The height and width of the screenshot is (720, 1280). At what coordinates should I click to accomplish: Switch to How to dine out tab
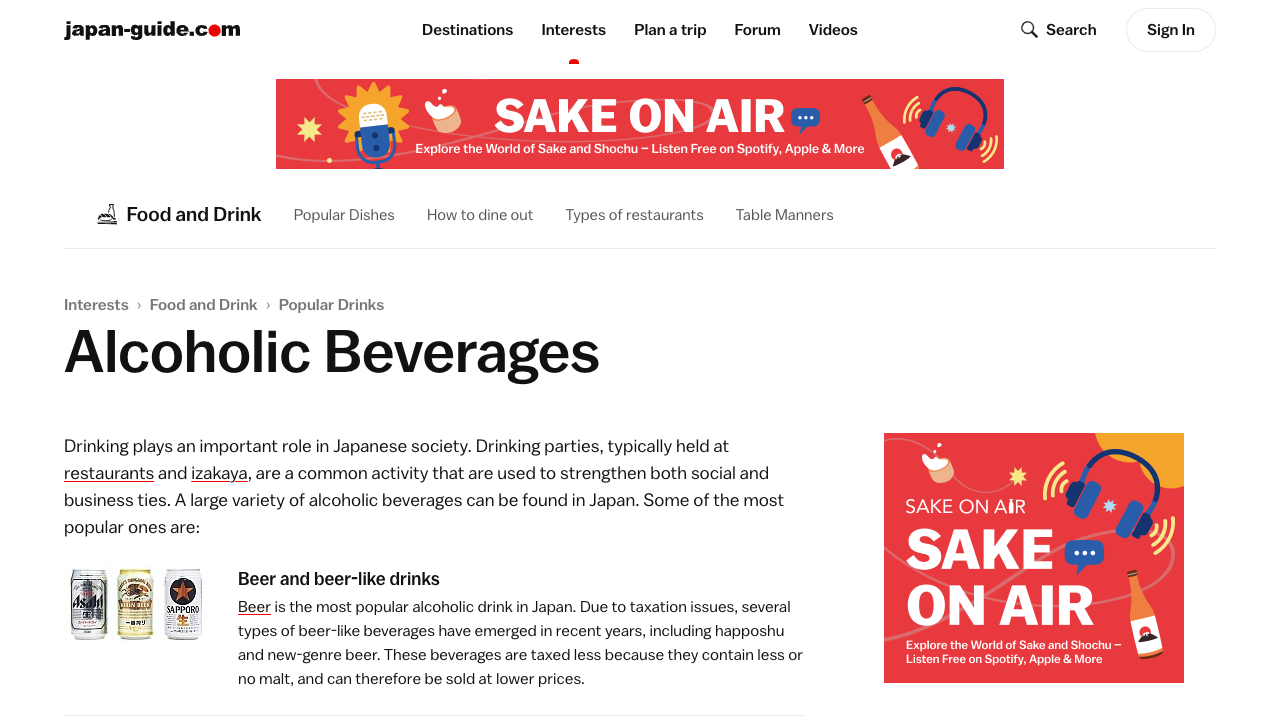pyautogui.click(x=480, y=215)
